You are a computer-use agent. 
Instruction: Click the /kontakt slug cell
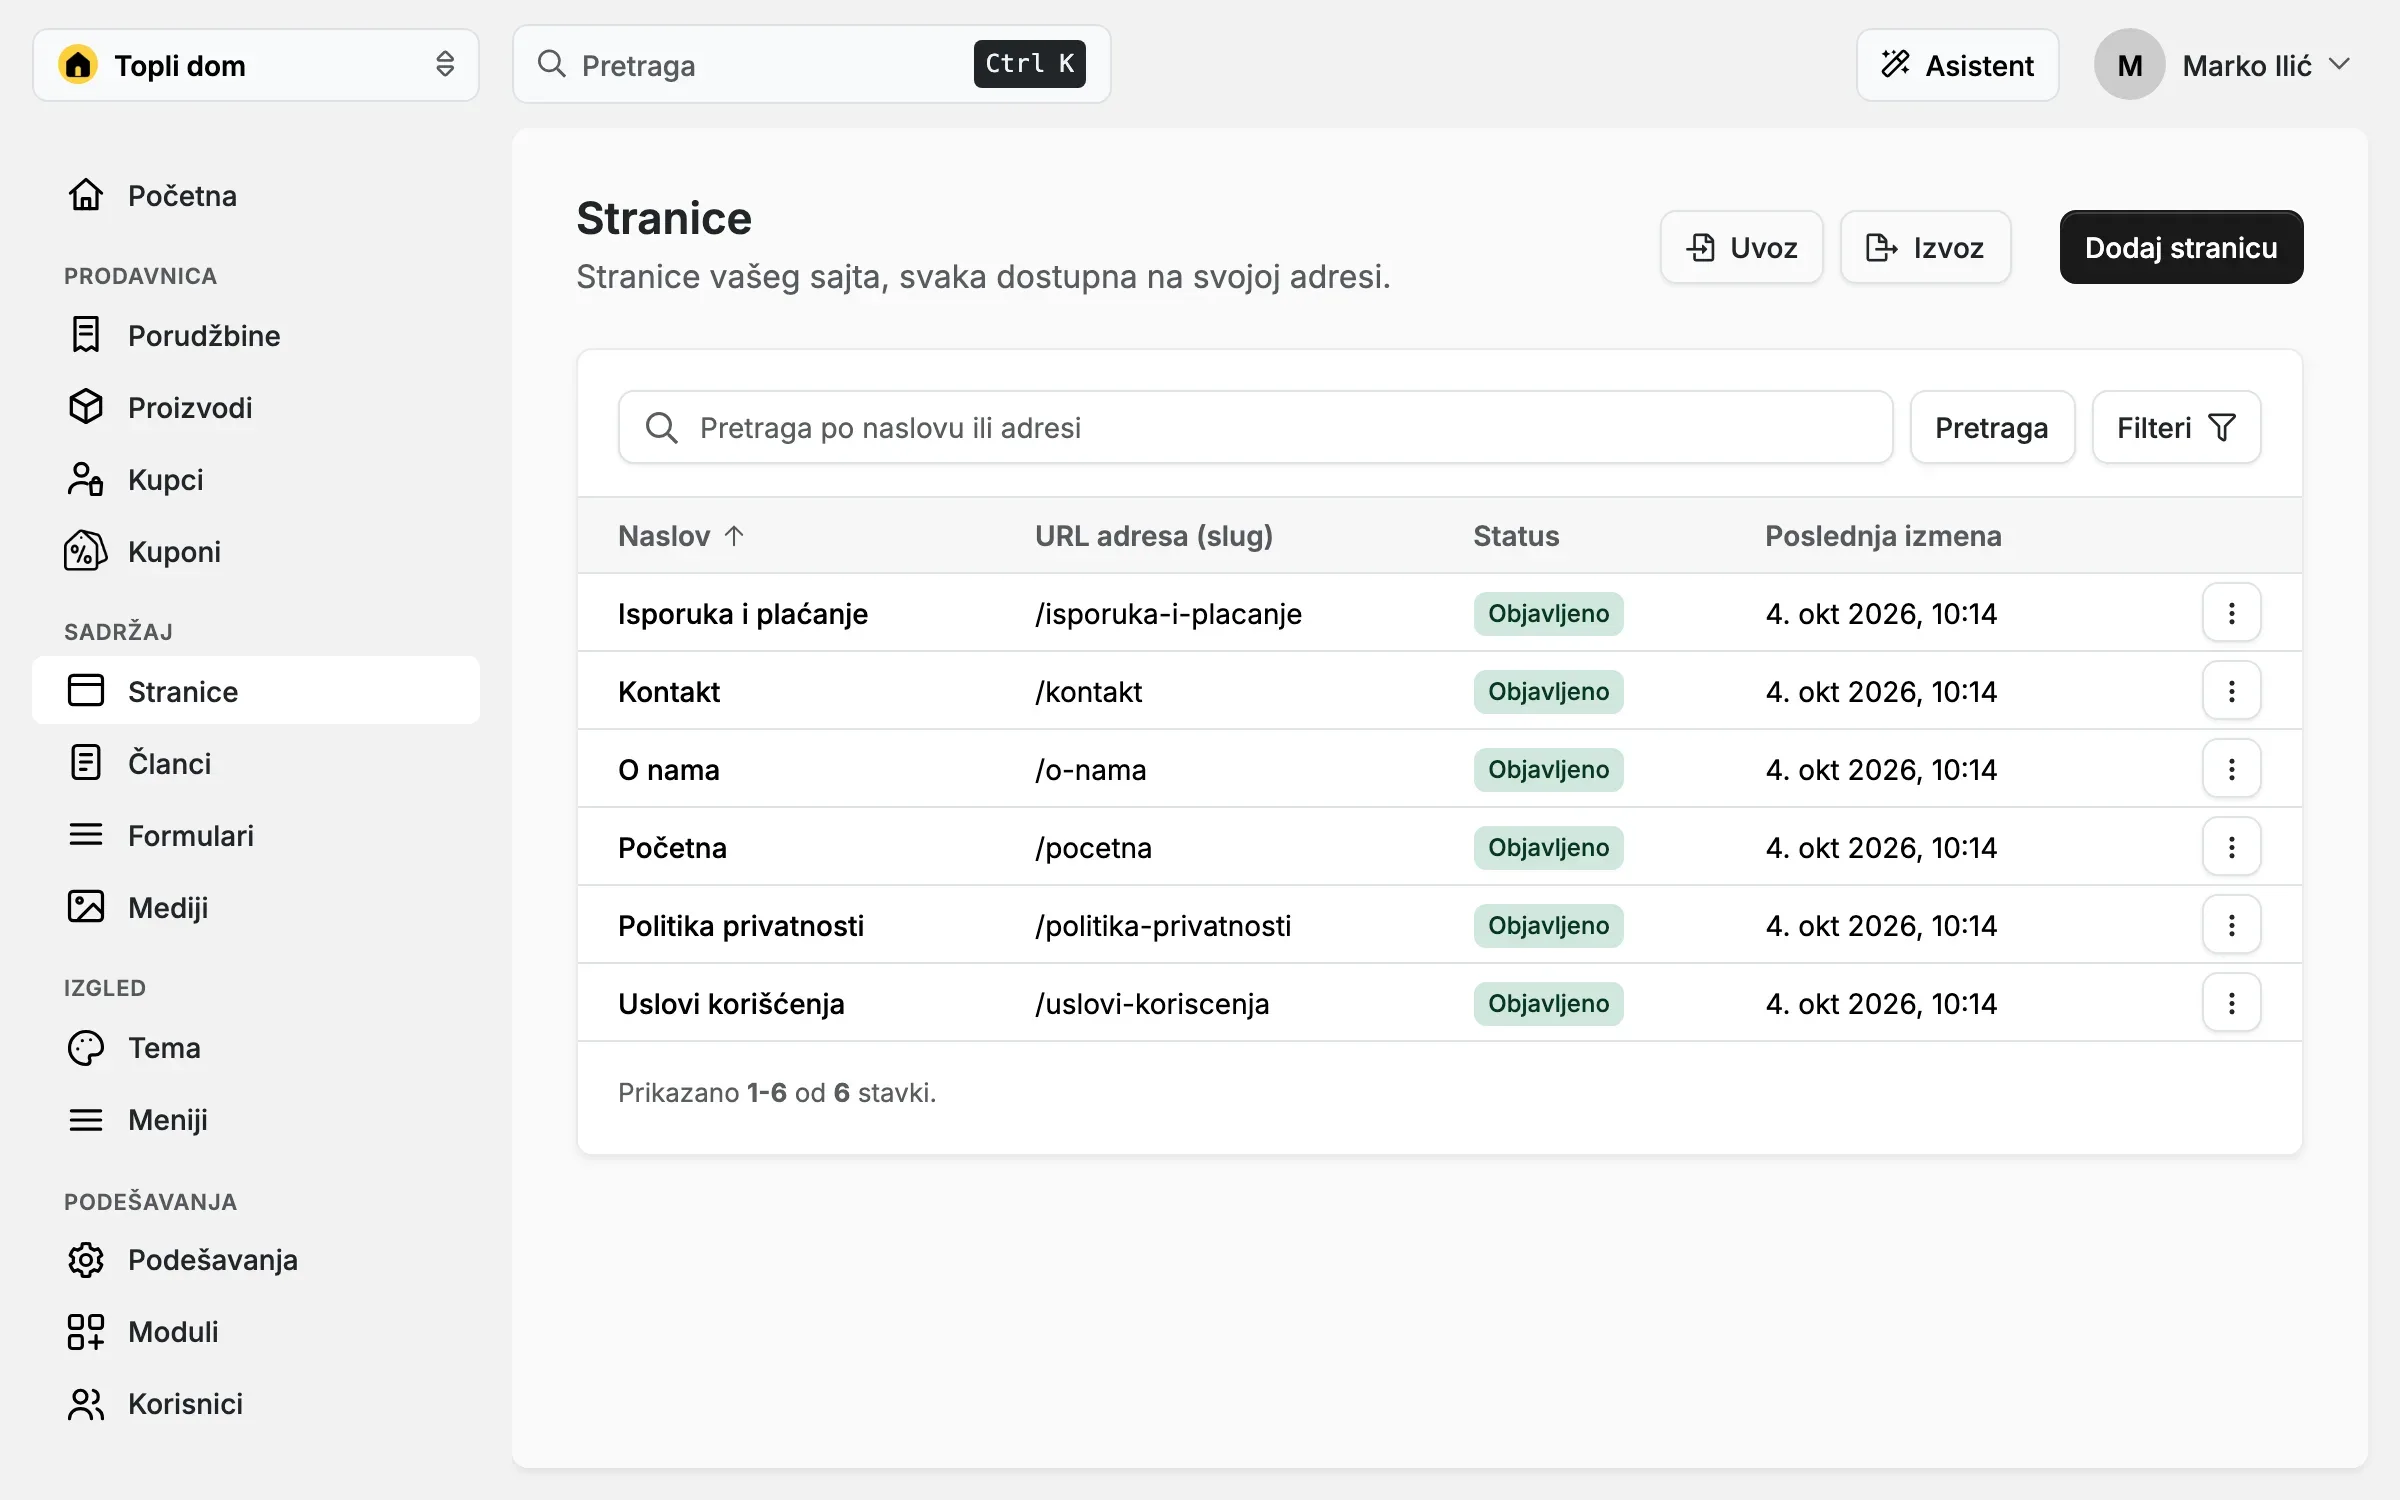click(x=1088, y=691)
